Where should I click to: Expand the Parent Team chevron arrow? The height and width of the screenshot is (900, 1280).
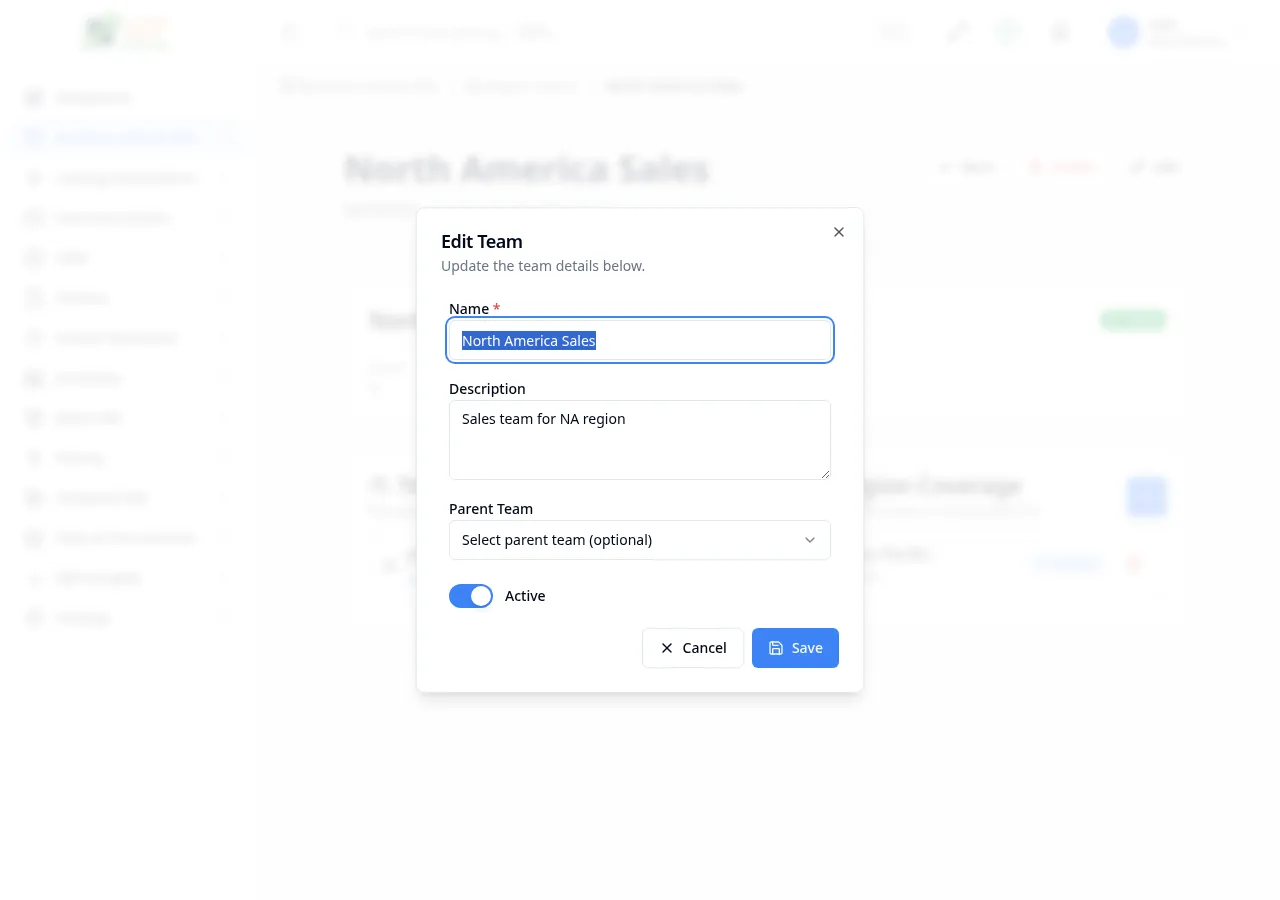pos(810,540)
